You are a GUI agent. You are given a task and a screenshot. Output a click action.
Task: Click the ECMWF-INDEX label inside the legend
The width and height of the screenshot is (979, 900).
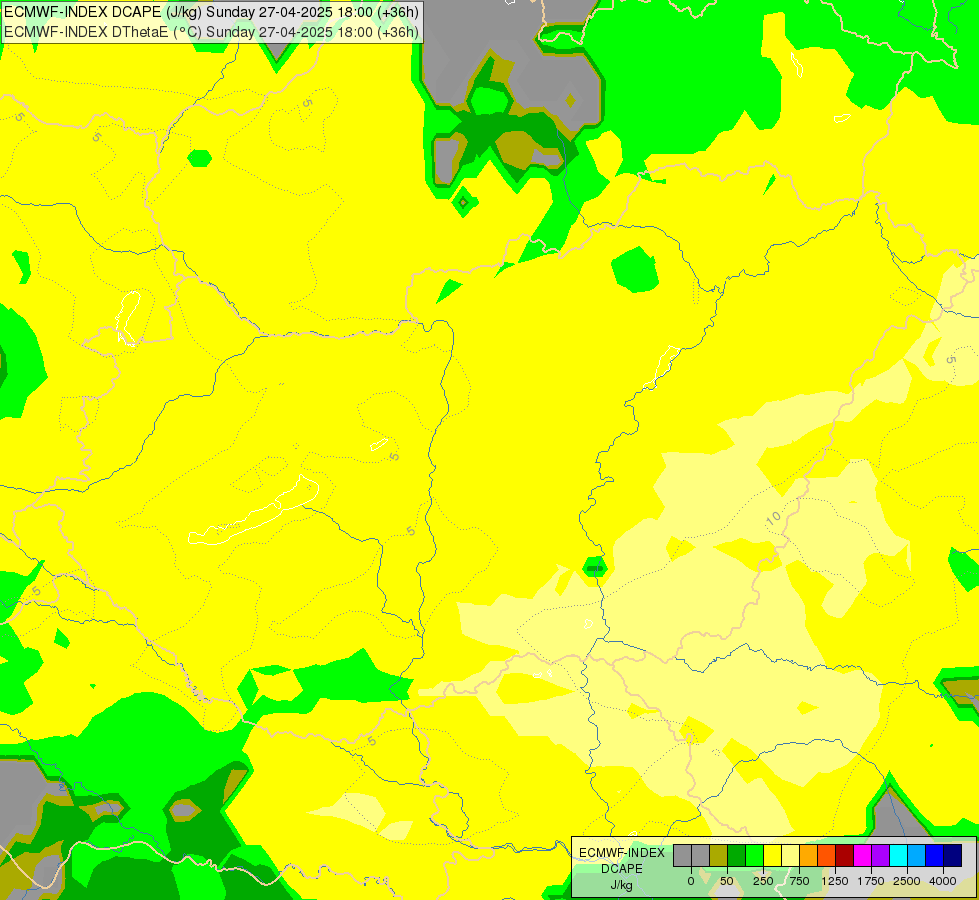[622, 853]
